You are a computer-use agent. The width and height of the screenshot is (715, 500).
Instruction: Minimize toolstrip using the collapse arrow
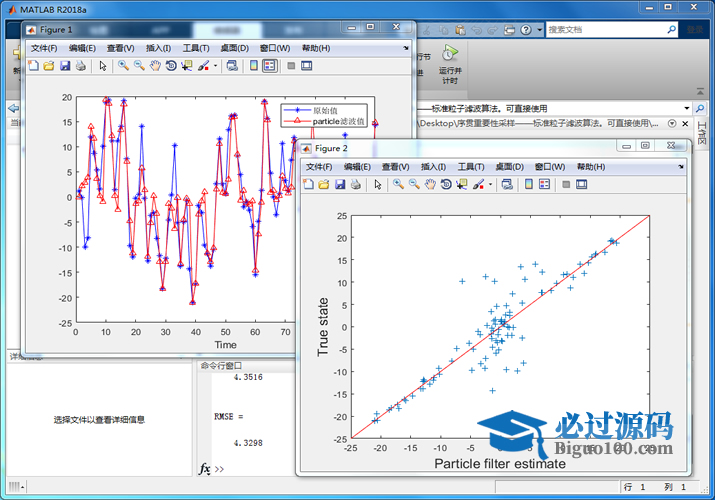(700, 92)
